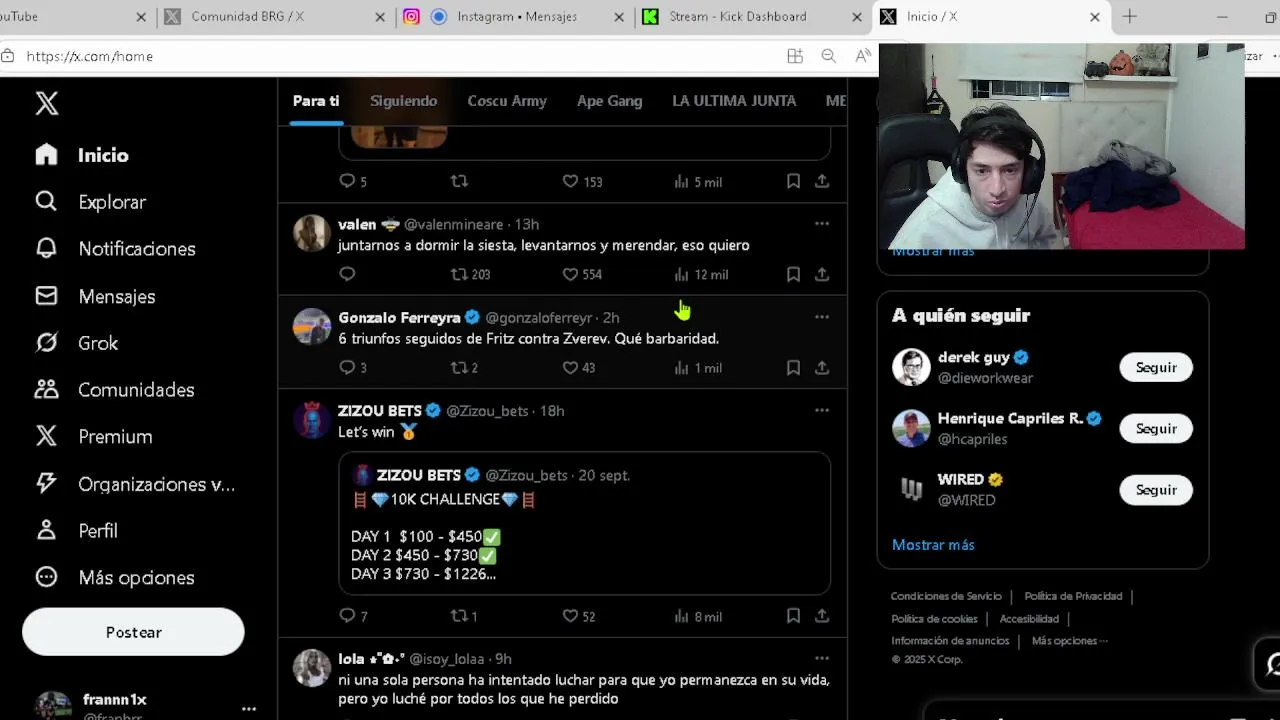Image resolution: width=1280 pixels, height=720 pixels.
Task: Expand footer Más opciones menu
Action: coord(1069,641)
